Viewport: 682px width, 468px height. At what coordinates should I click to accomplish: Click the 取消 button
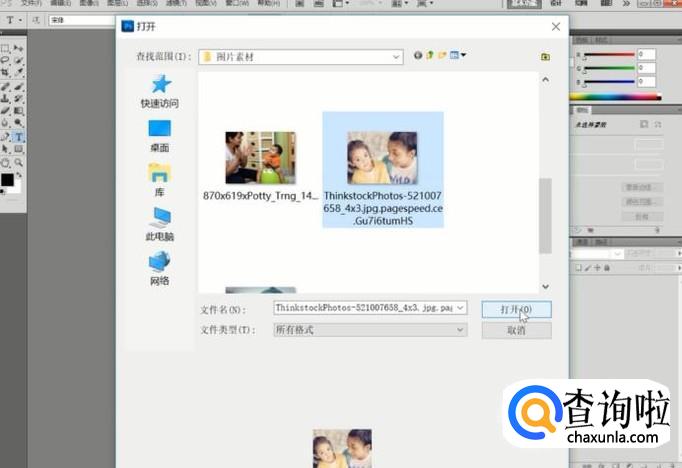click(516, 331)
